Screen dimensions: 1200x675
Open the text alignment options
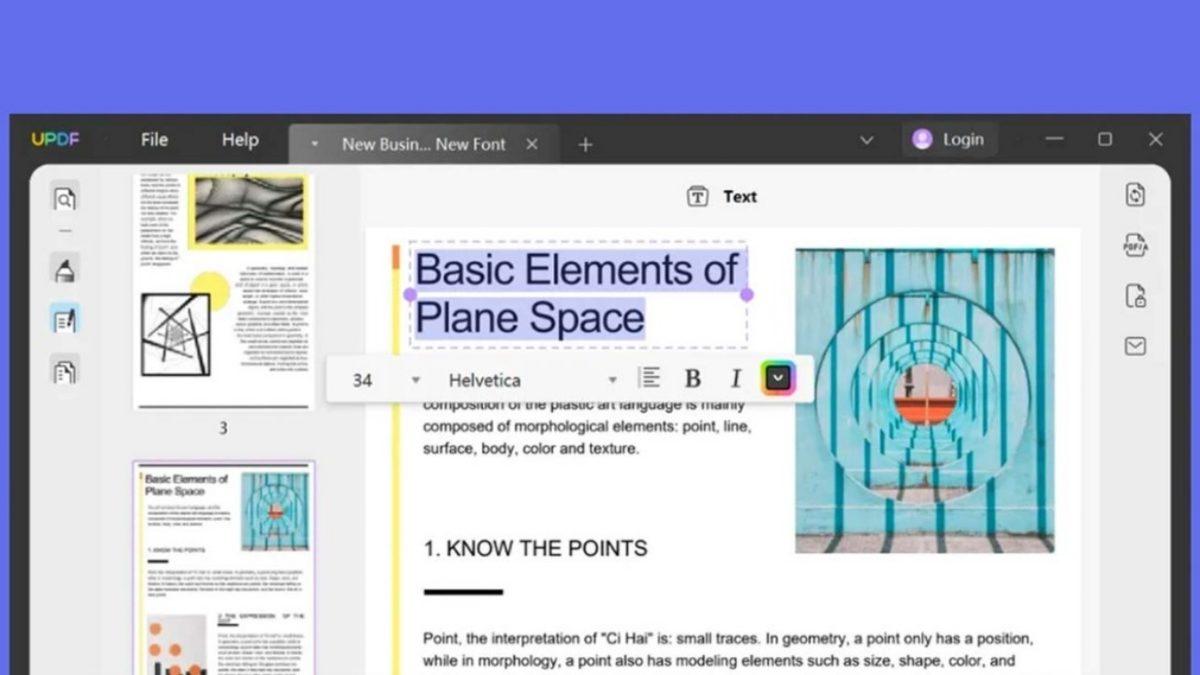[650, 378]
